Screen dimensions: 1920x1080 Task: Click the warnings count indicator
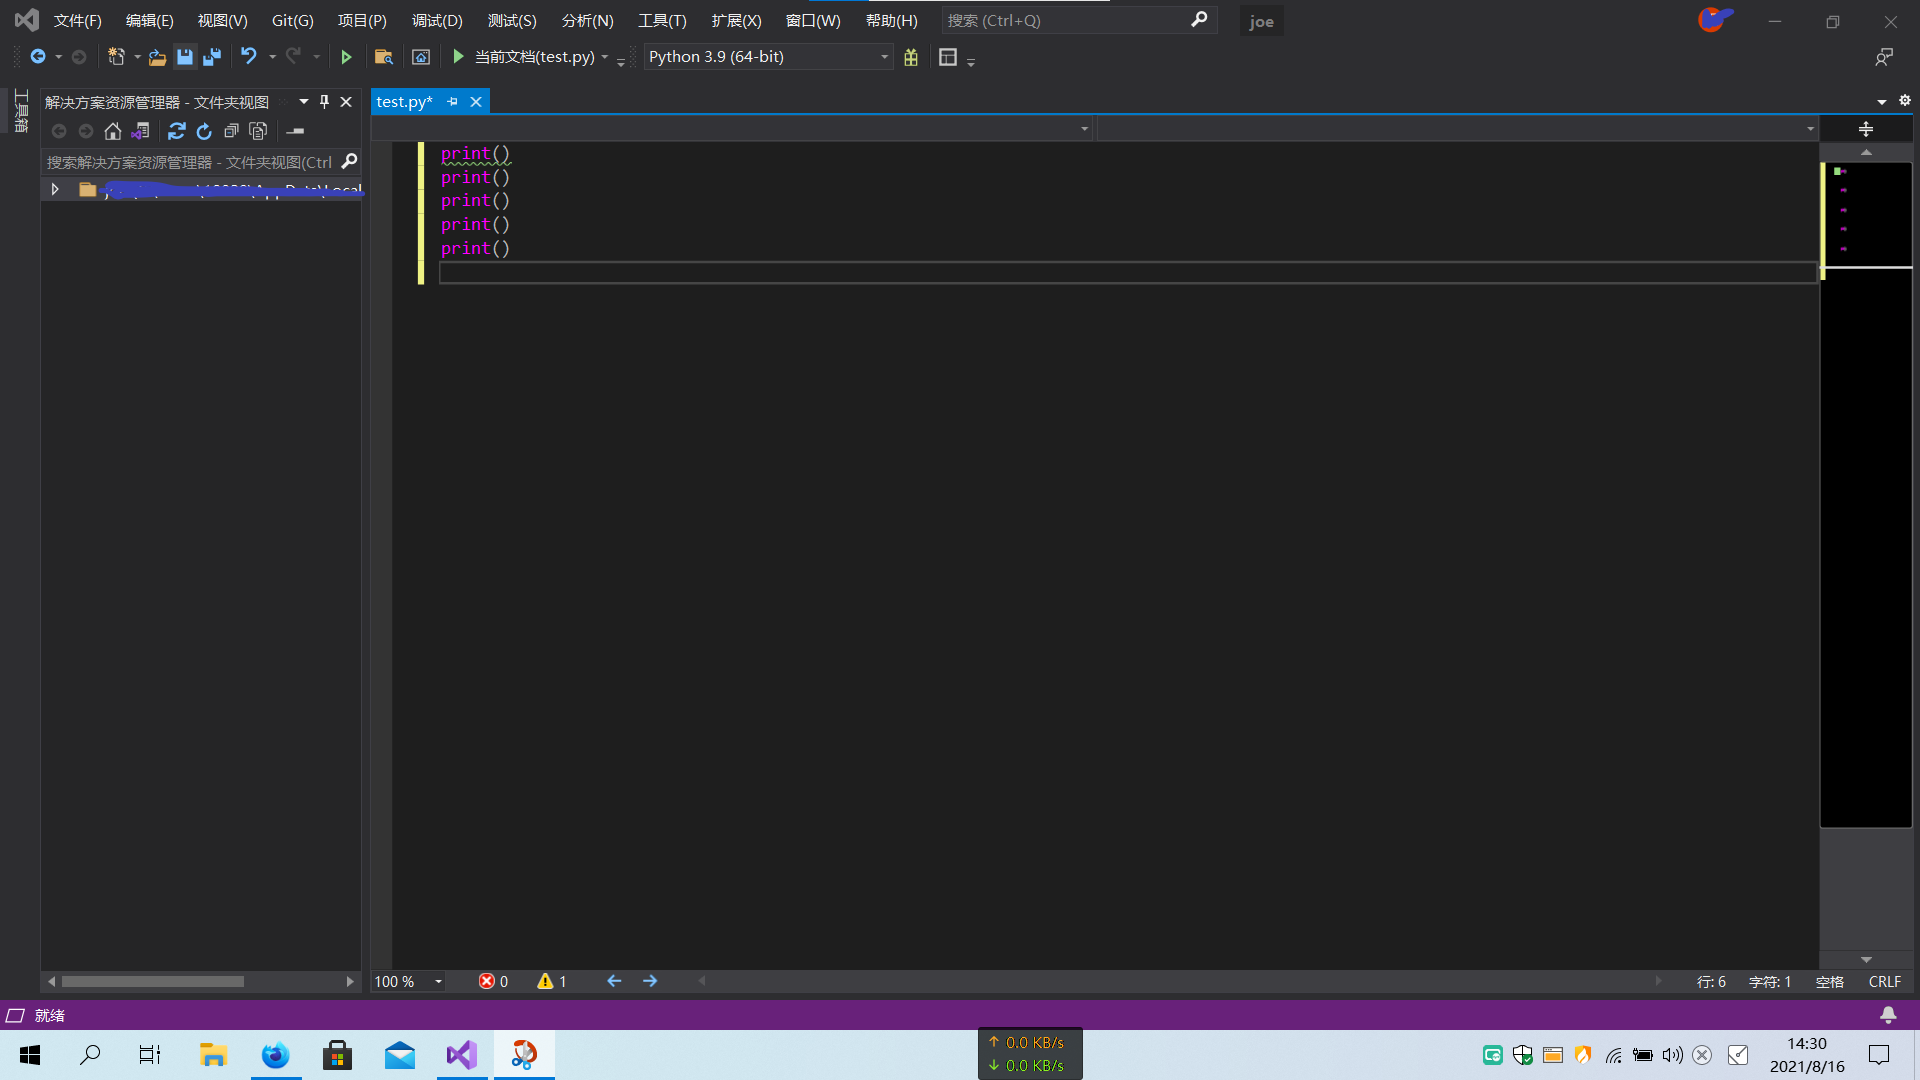(x=552, y=982)
